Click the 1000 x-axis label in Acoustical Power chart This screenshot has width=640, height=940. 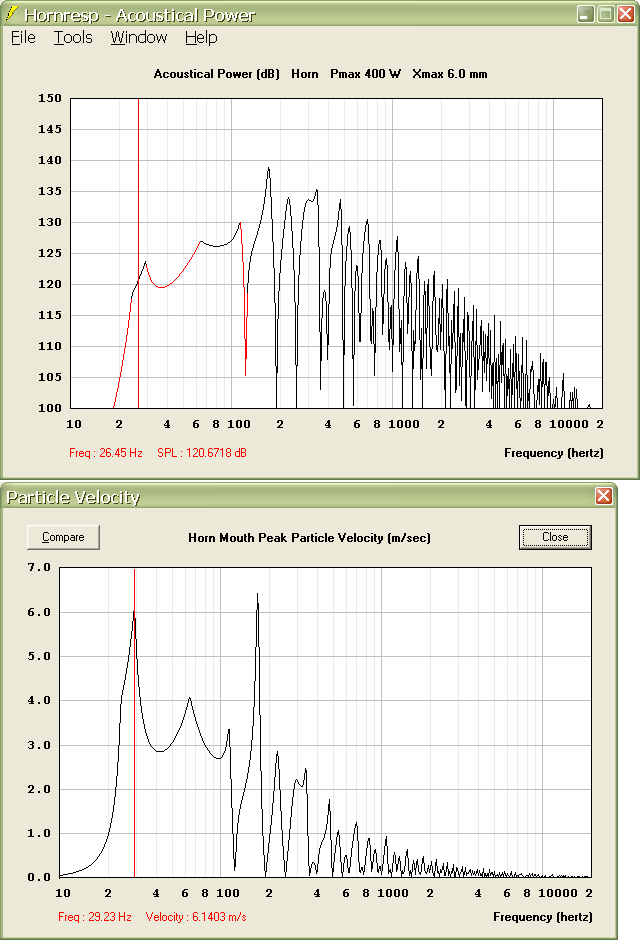(x=404, y=424)
